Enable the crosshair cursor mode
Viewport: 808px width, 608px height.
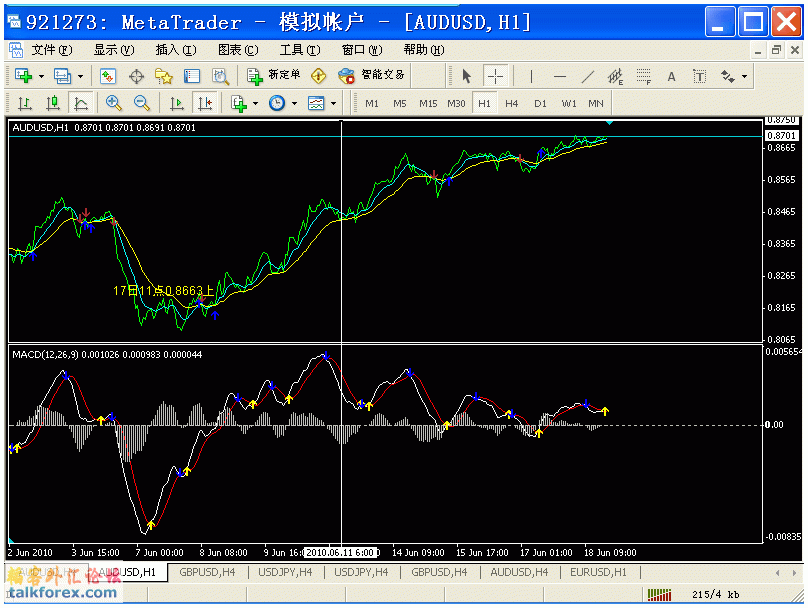tap(495, 76)
